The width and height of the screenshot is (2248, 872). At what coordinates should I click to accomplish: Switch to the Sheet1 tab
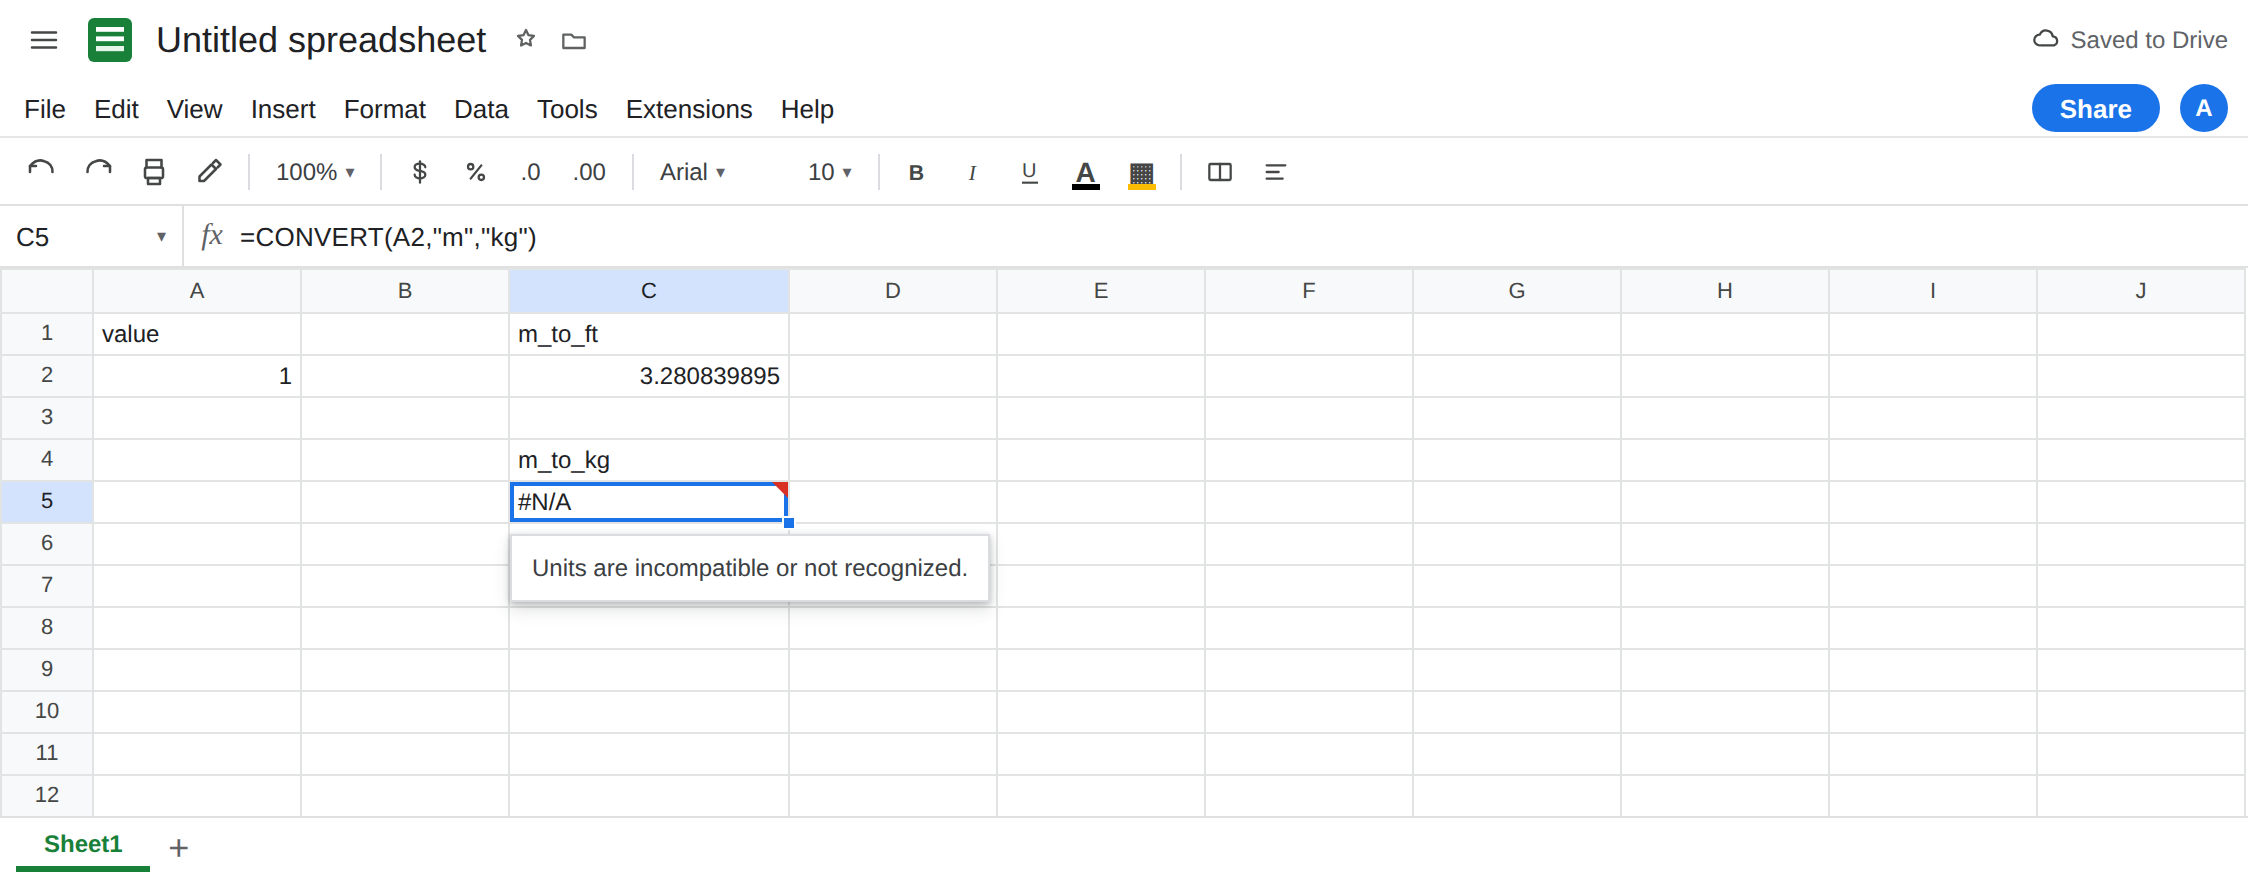[83, 844]
